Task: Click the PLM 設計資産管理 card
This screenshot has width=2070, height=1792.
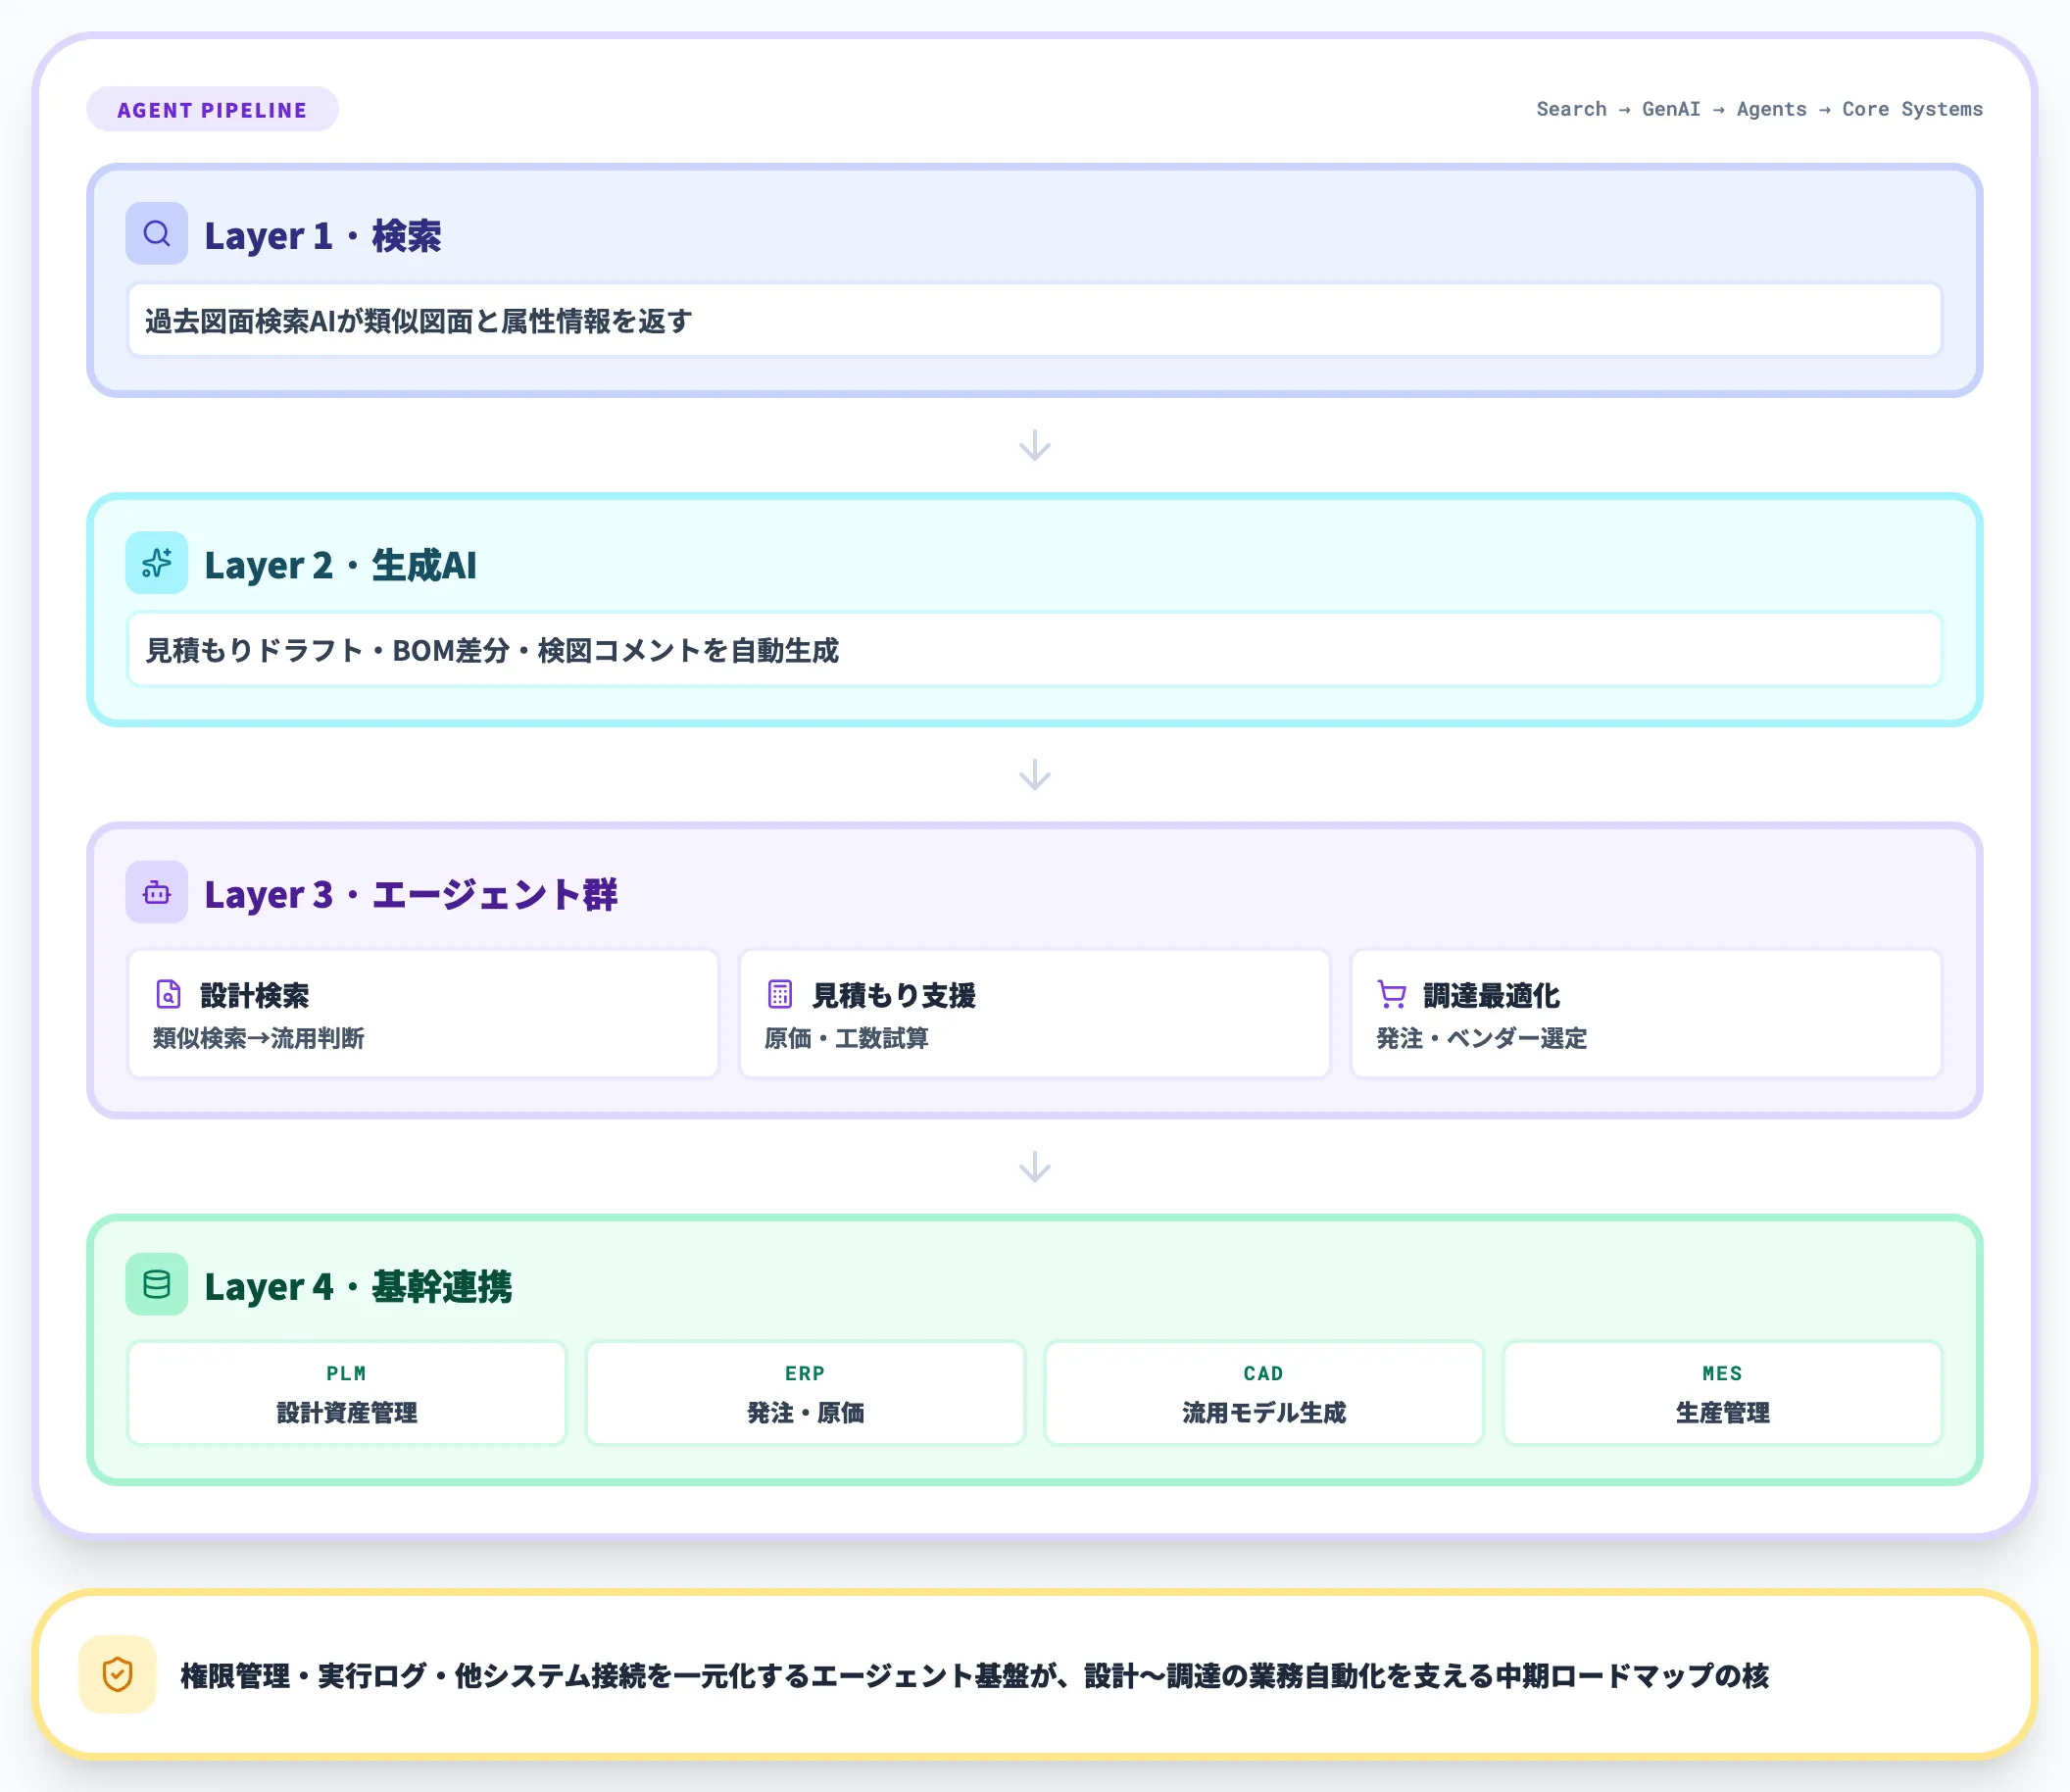Action: 346,1393
